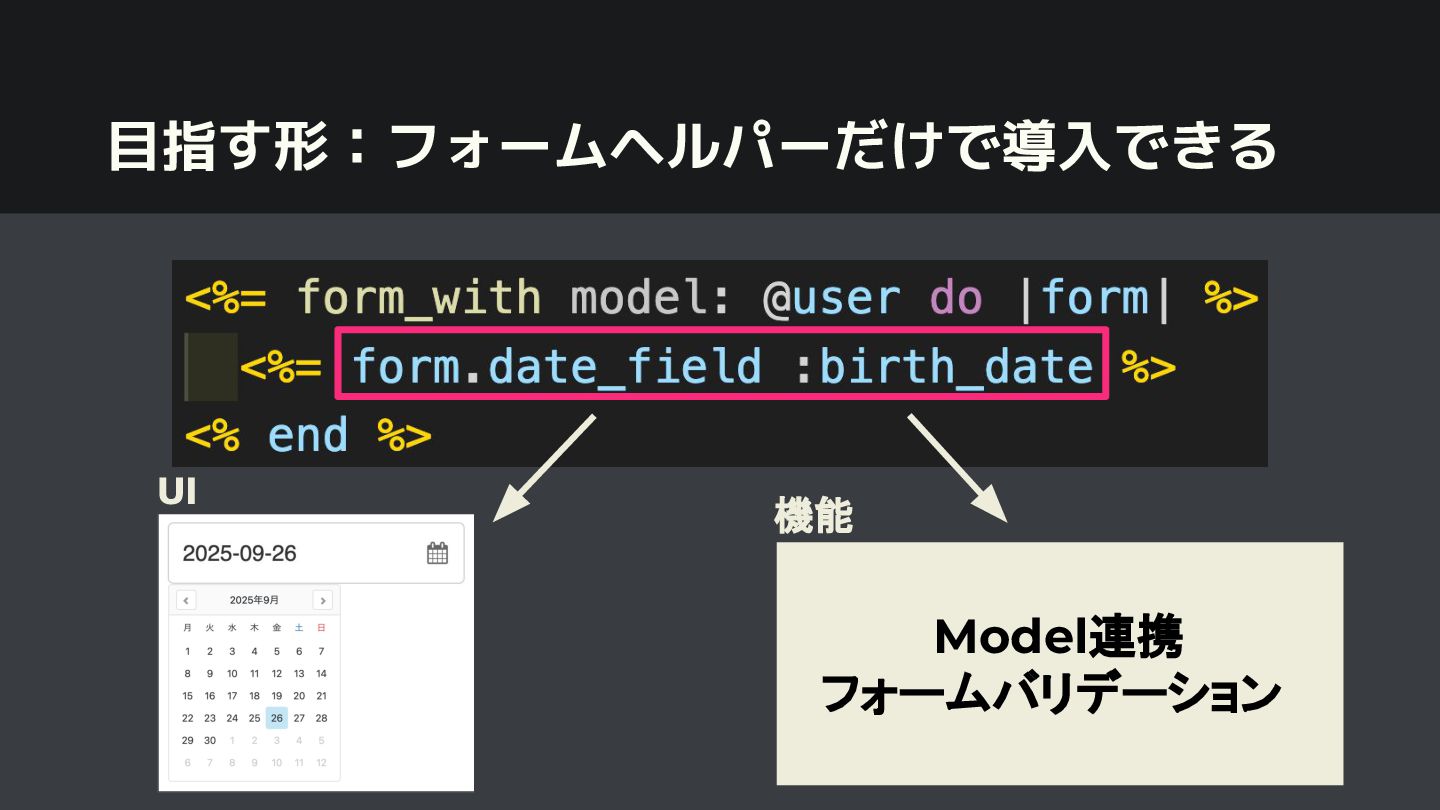Choose day 24 in the calendar
The height and width of the screenshot is (810, 1440).
232,718
